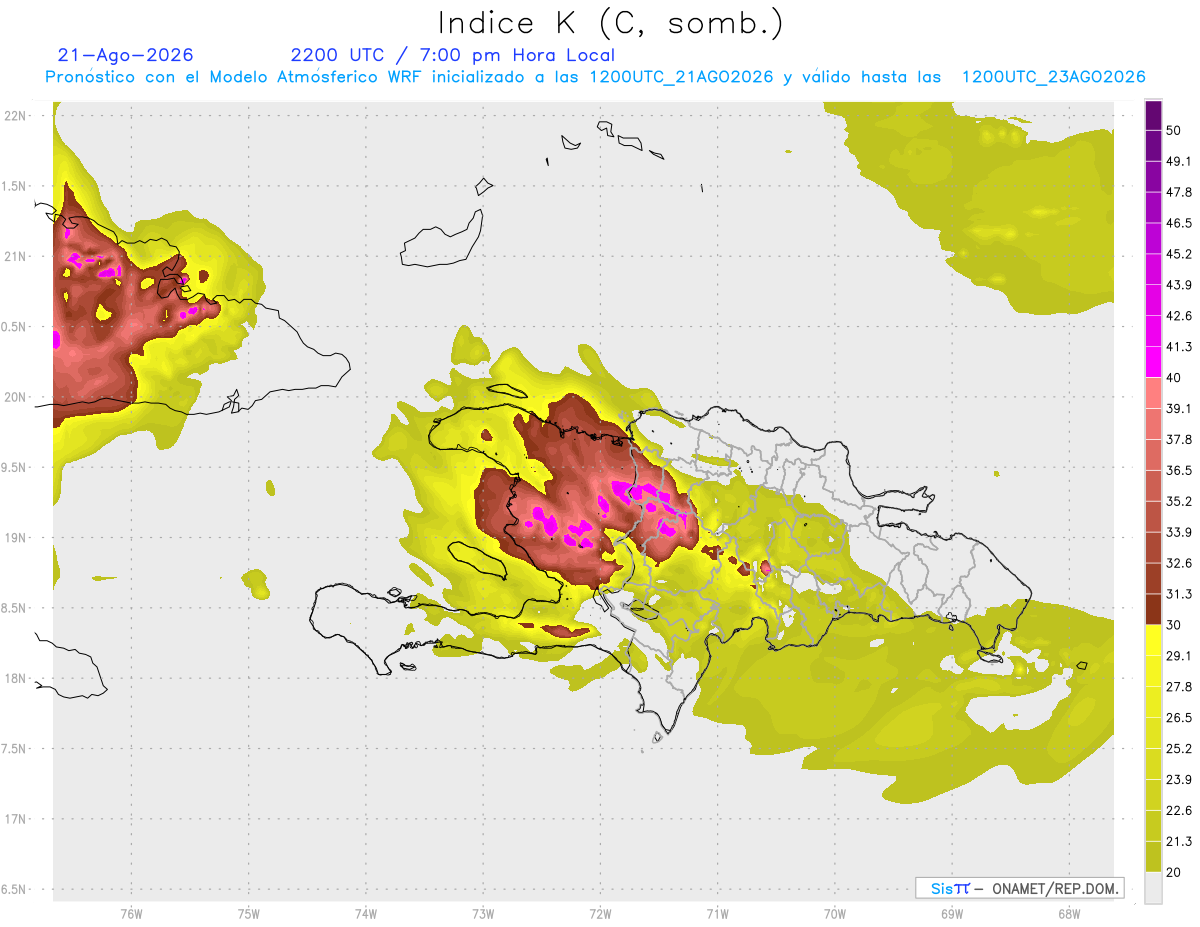Click the color bar value 36.5
The height and width of the screenshot is (927, 1200).
1179,470
